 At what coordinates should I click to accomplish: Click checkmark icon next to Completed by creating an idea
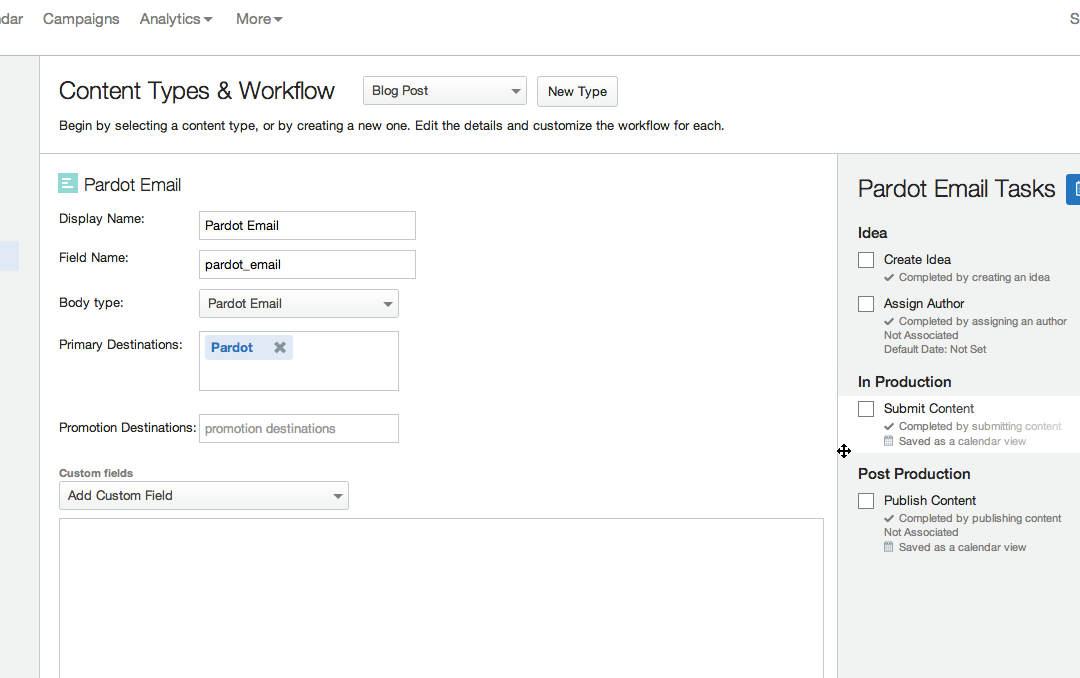(889, 278)
